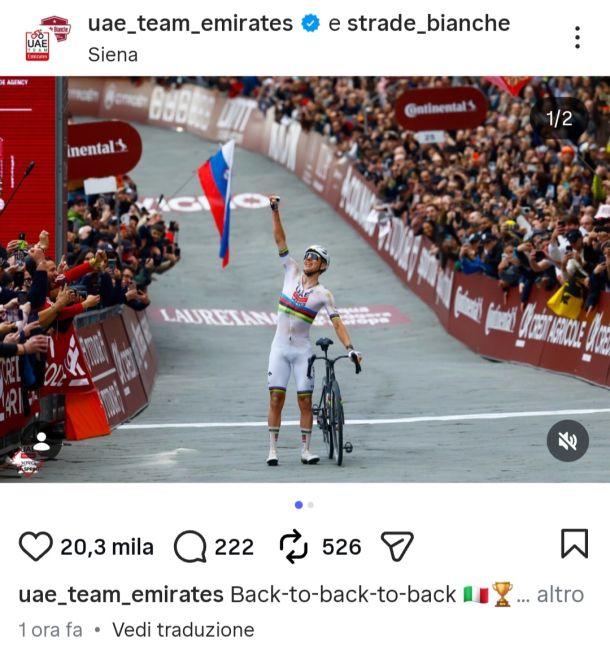
Task: Expand caption with the 'altro' link
Action: coord(560,595)
